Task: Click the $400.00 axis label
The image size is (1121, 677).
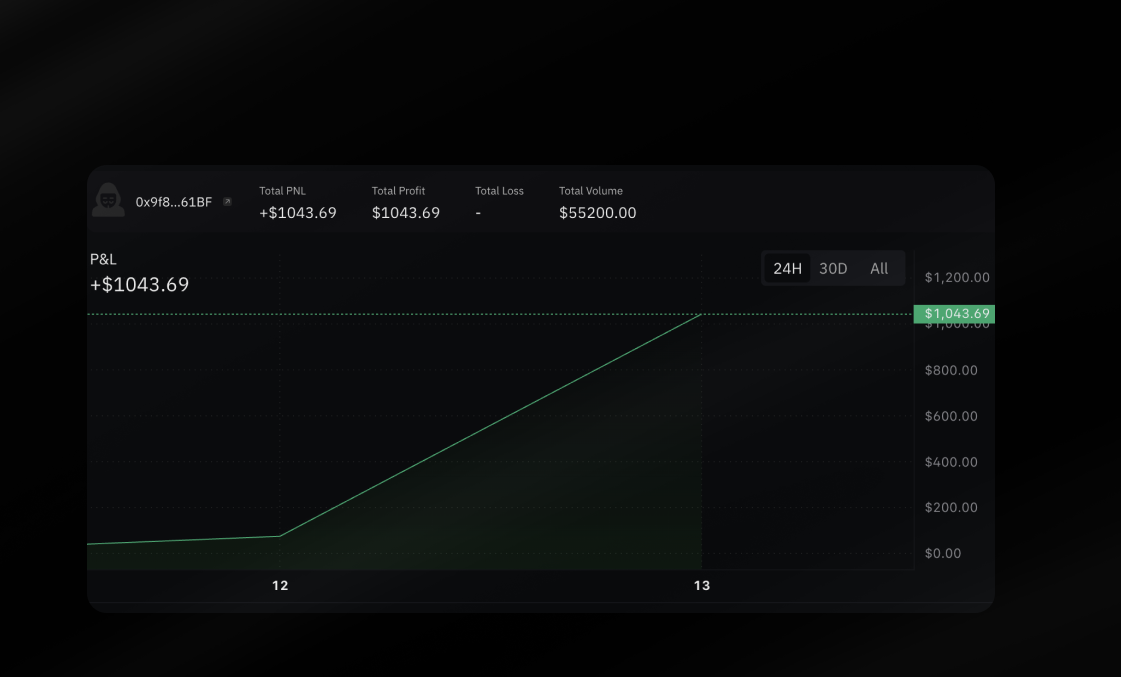Action: pos(951,462)
